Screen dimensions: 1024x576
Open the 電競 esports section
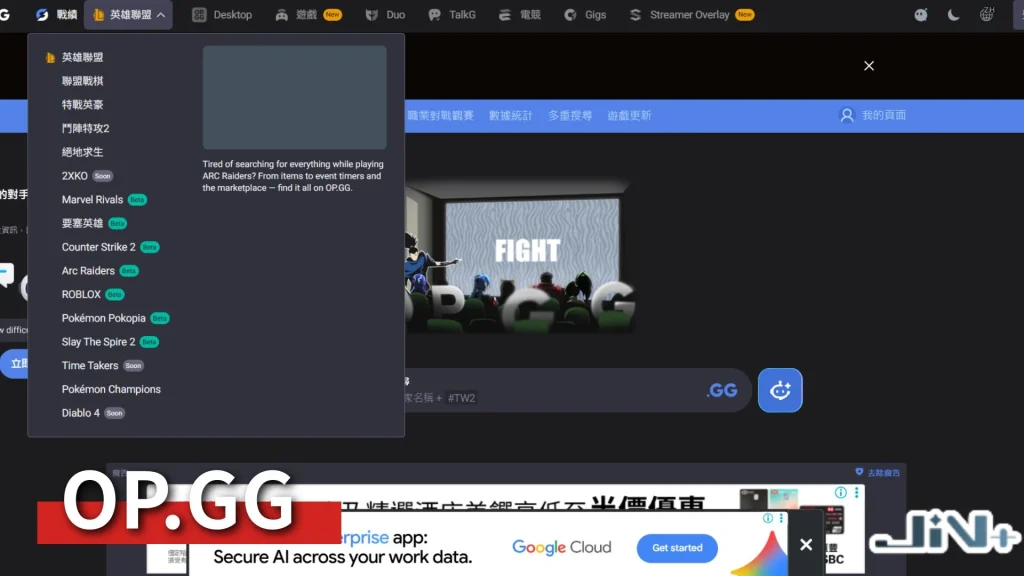click(520, 14)
